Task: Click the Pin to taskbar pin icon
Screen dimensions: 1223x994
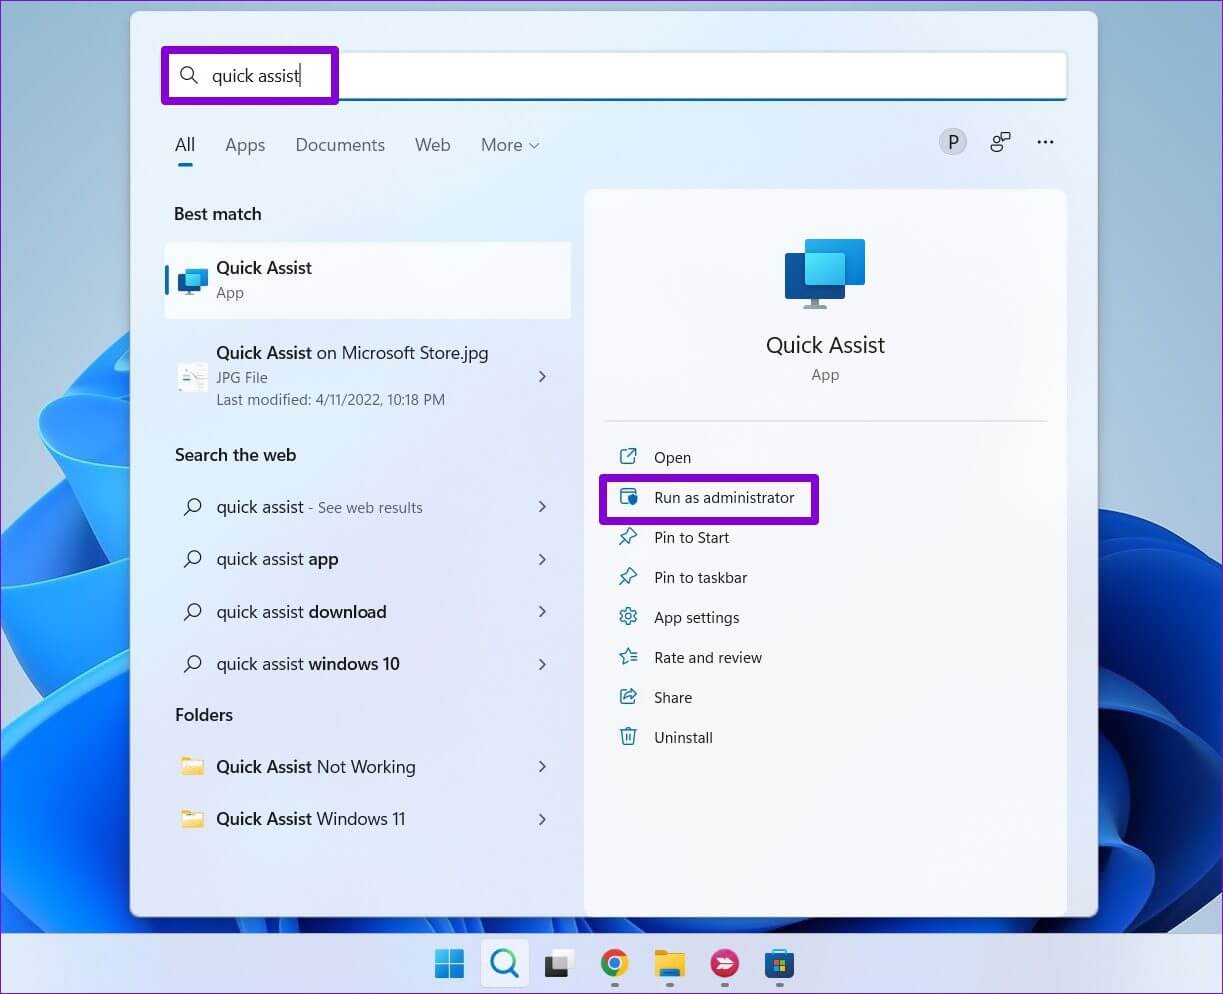Action: coord(628,577)
